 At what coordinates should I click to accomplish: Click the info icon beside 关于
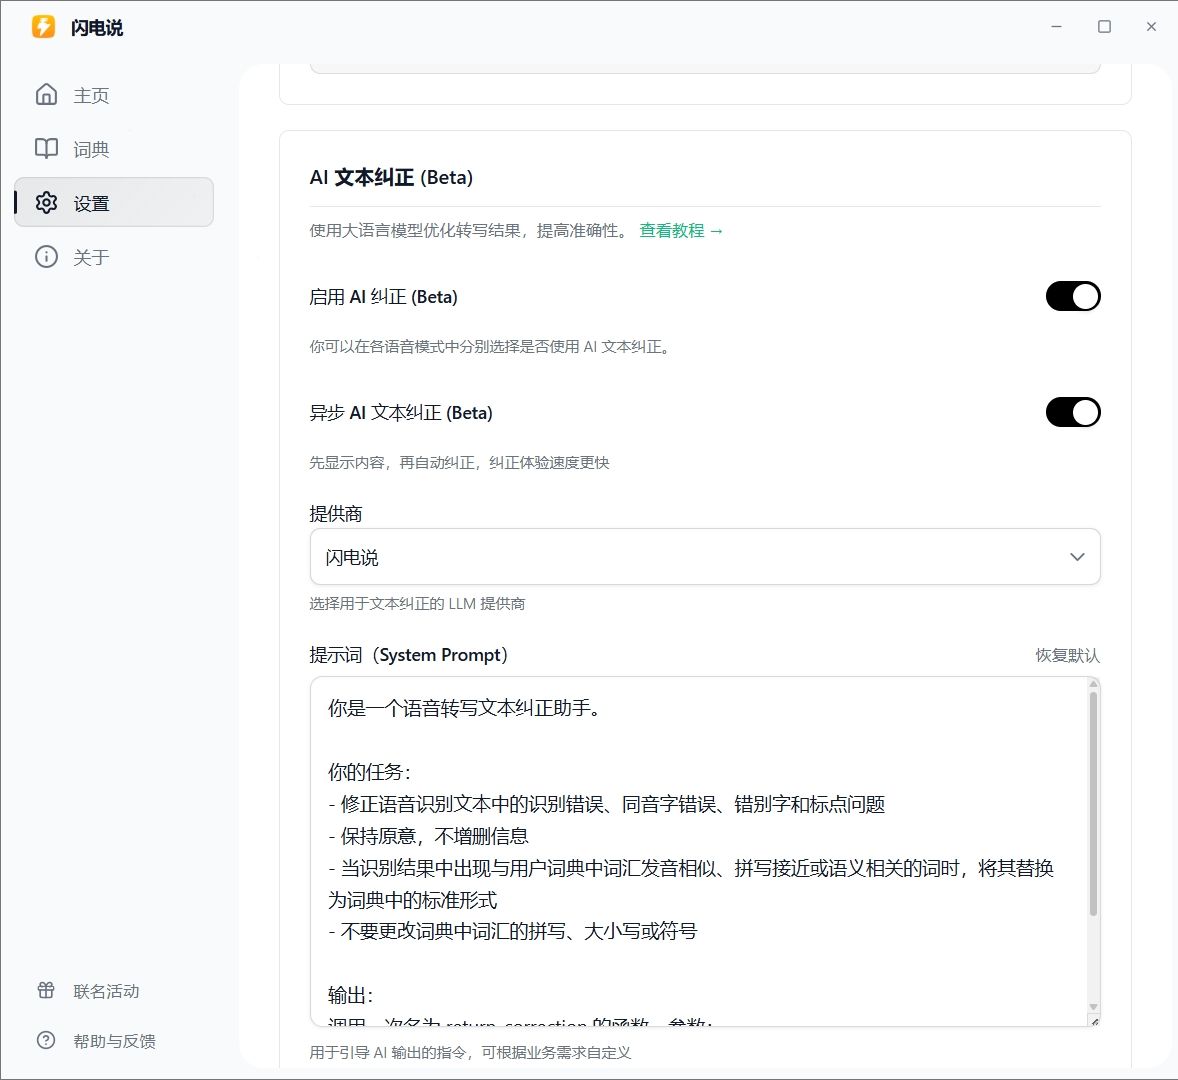[46, 257]
